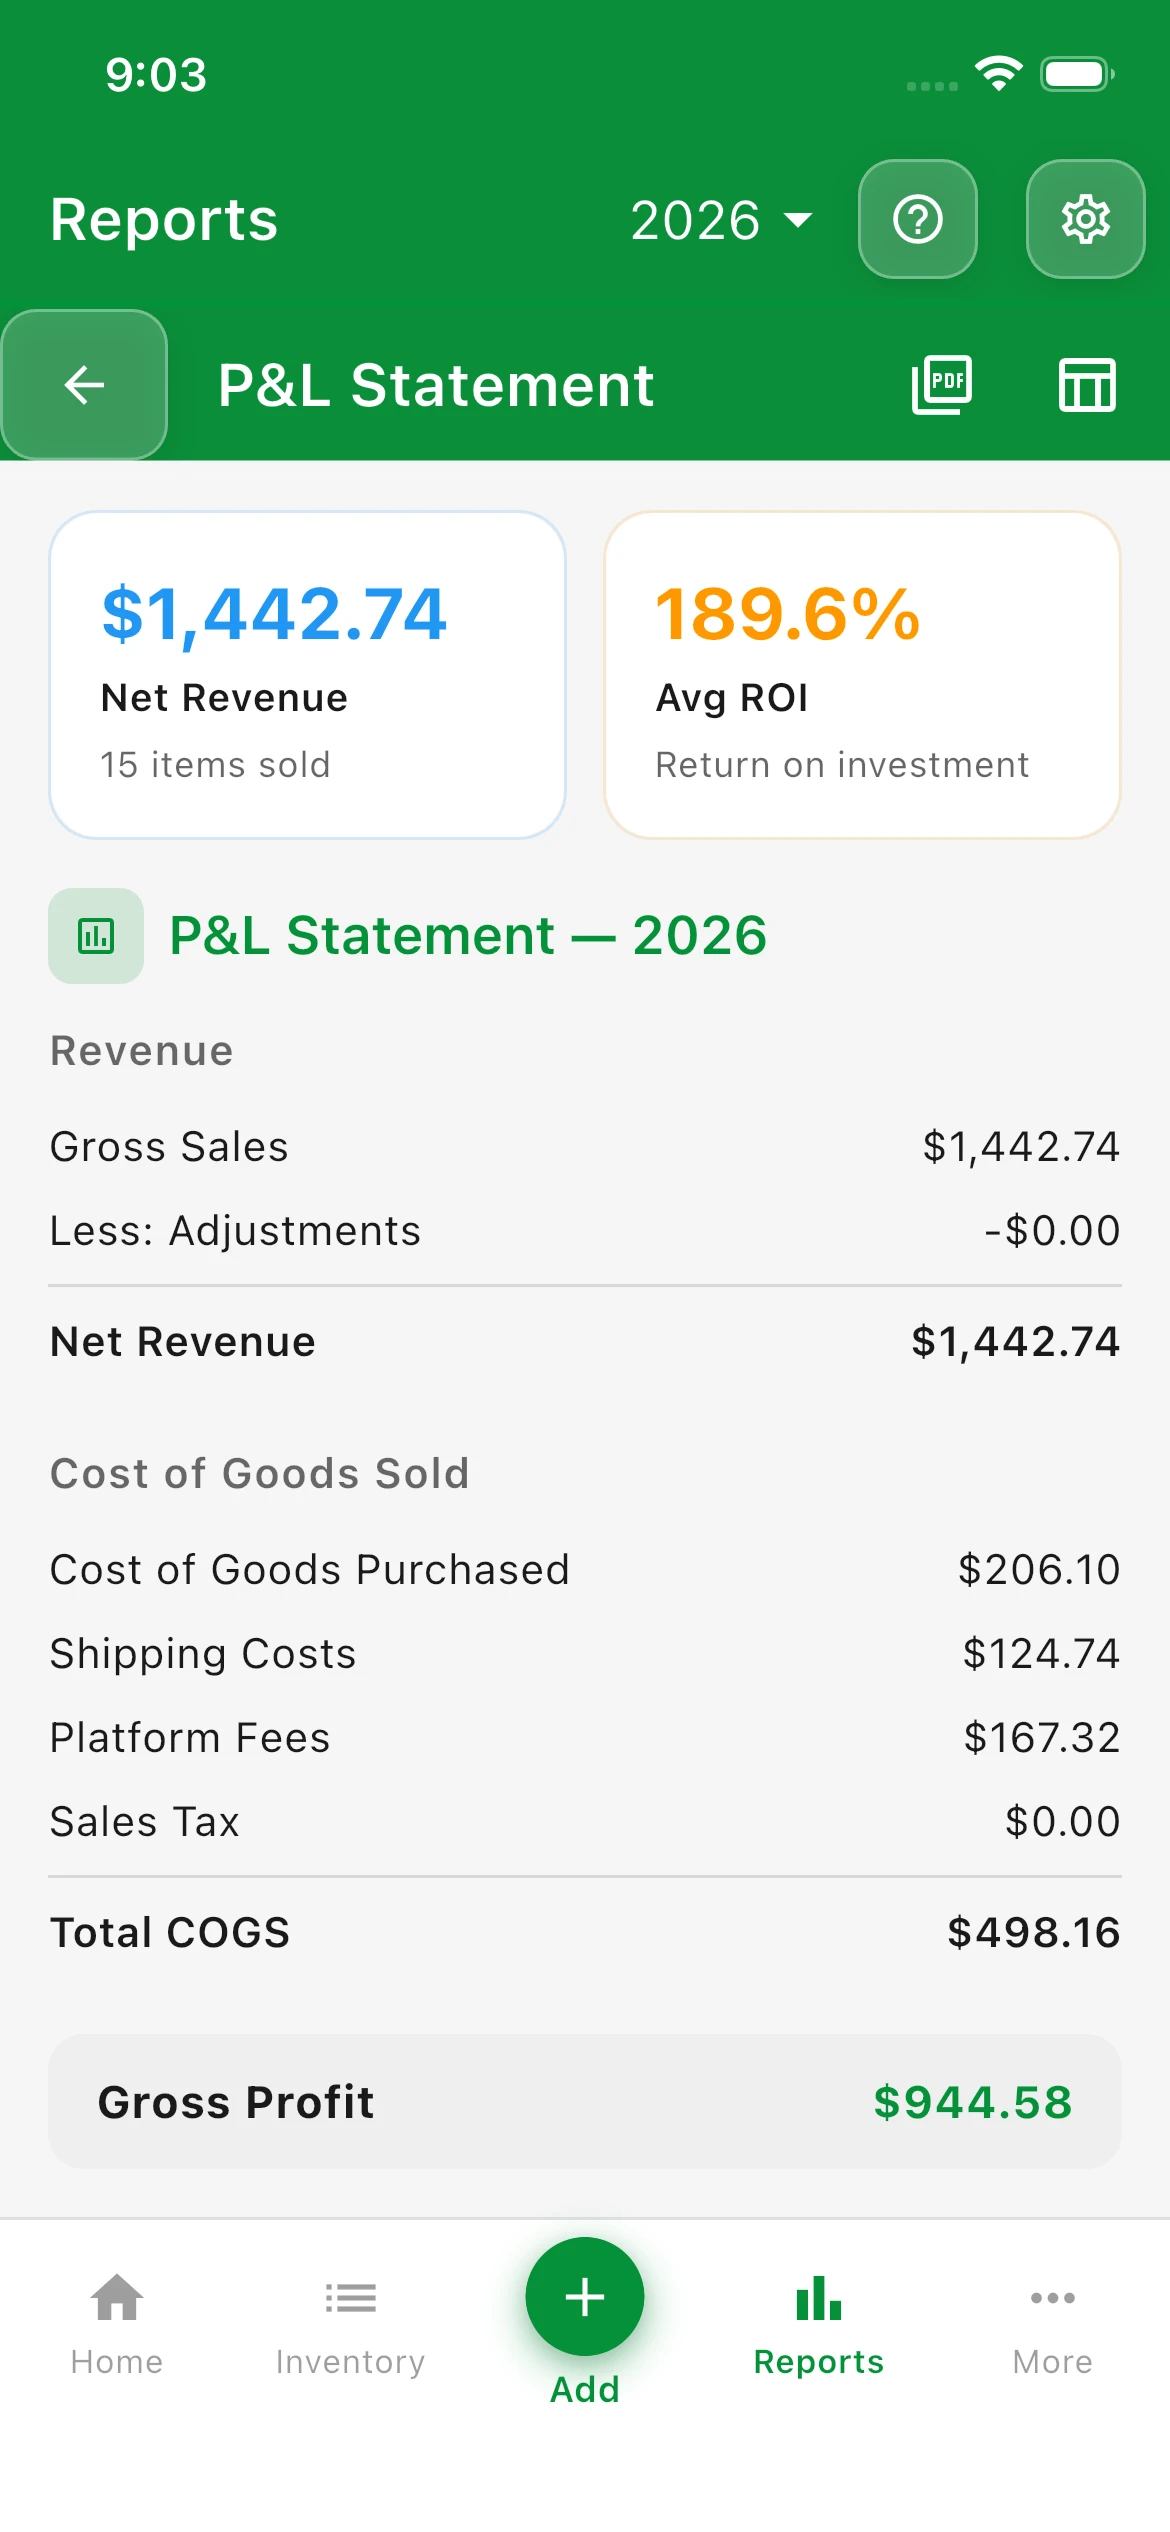This screenshot has width=1170, height=2532.
Task: Tap the green Add plus button
Action: (585, 2297)
